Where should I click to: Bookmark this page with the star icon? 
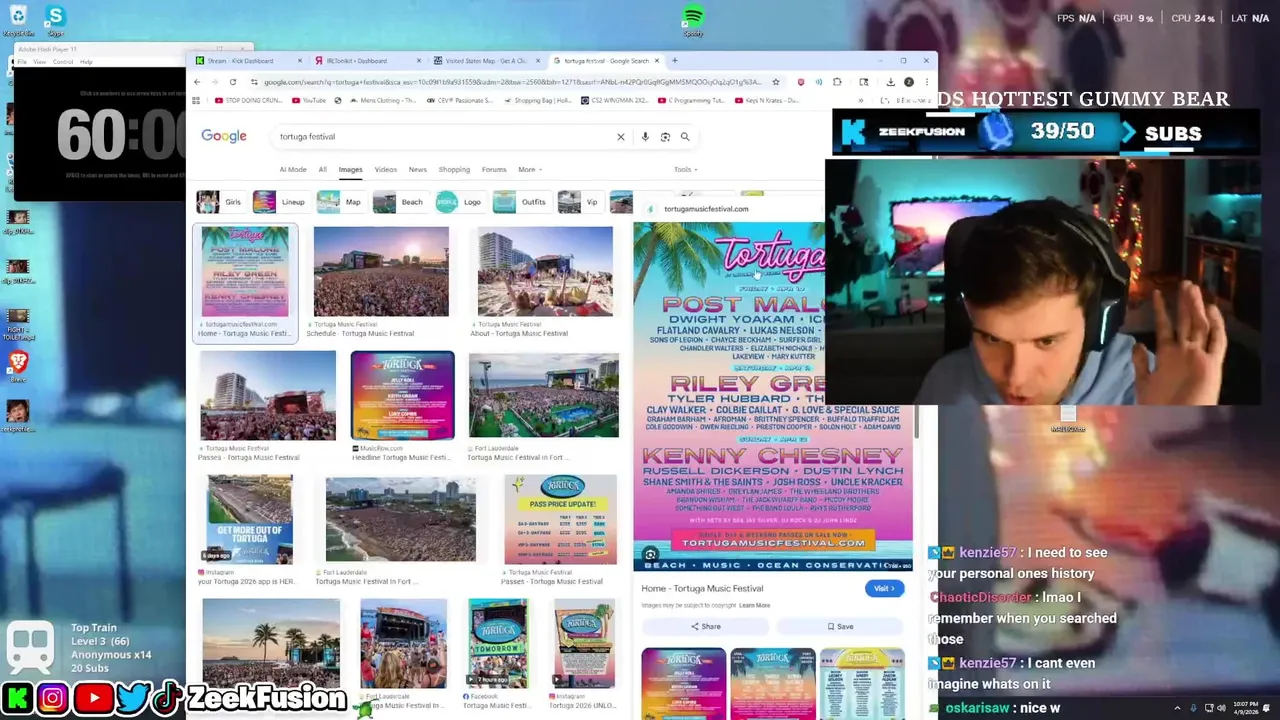pos(777,82)
